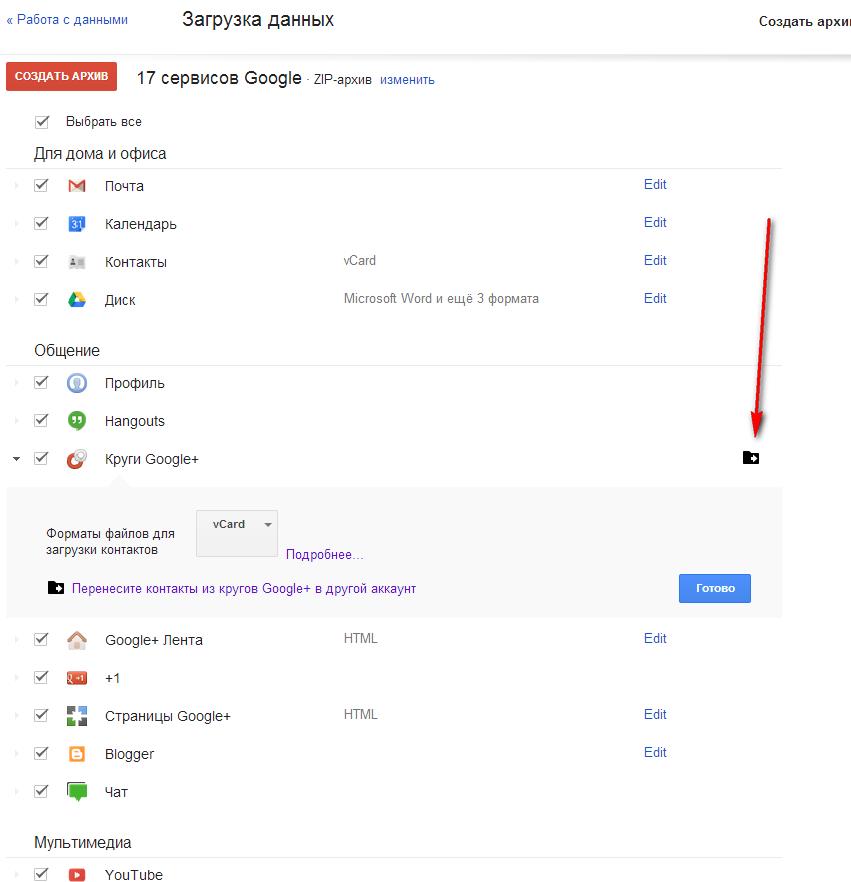Collapse the Круги Google+ row arrow

16,459
